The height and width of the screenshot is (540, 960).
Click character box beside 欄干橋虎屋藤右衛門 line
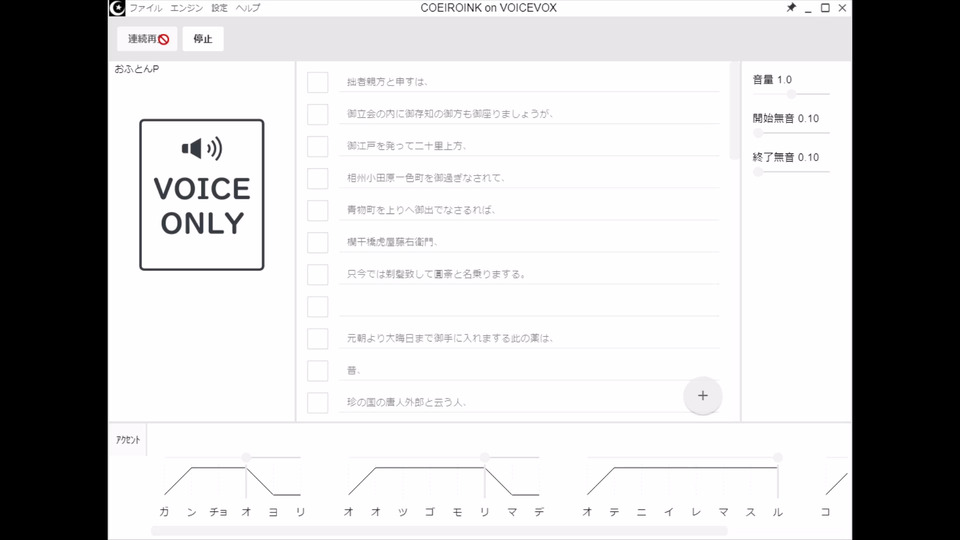coord(318,242)
